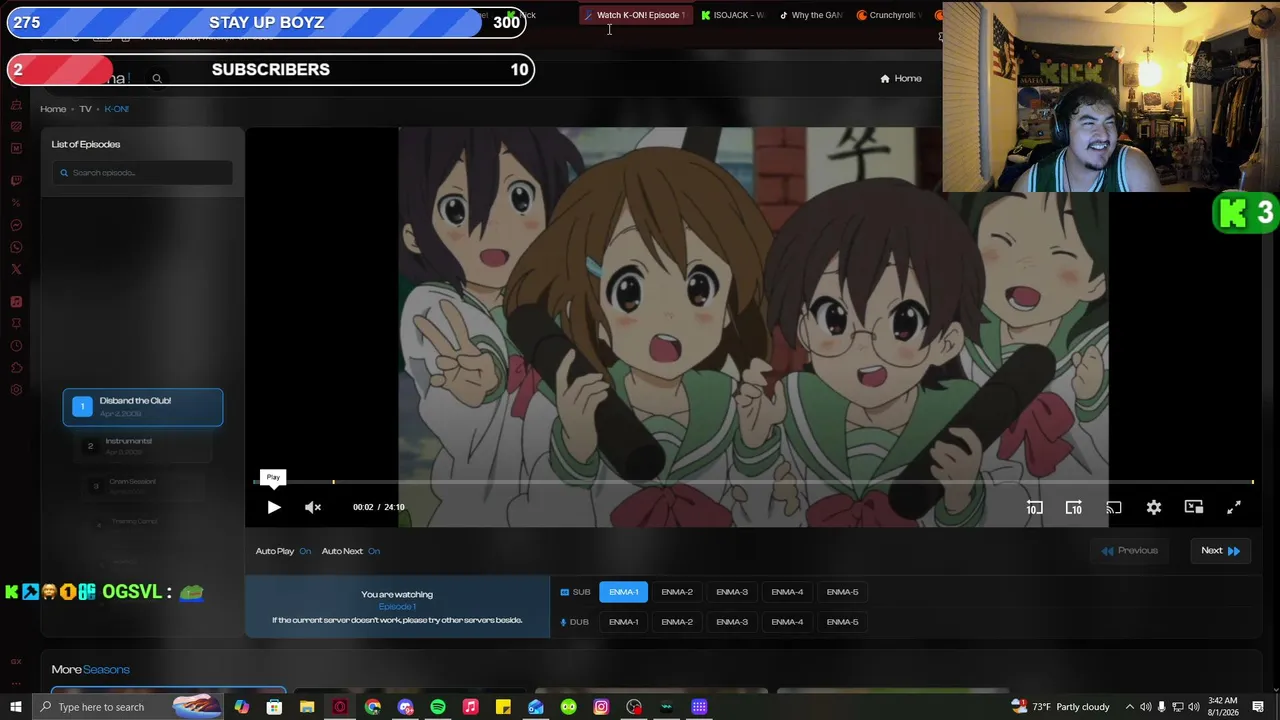The width and height of the screenshot is (1280, 720).
Task: Select SUB server ENMA-5
Action: [x=842, y=592]
